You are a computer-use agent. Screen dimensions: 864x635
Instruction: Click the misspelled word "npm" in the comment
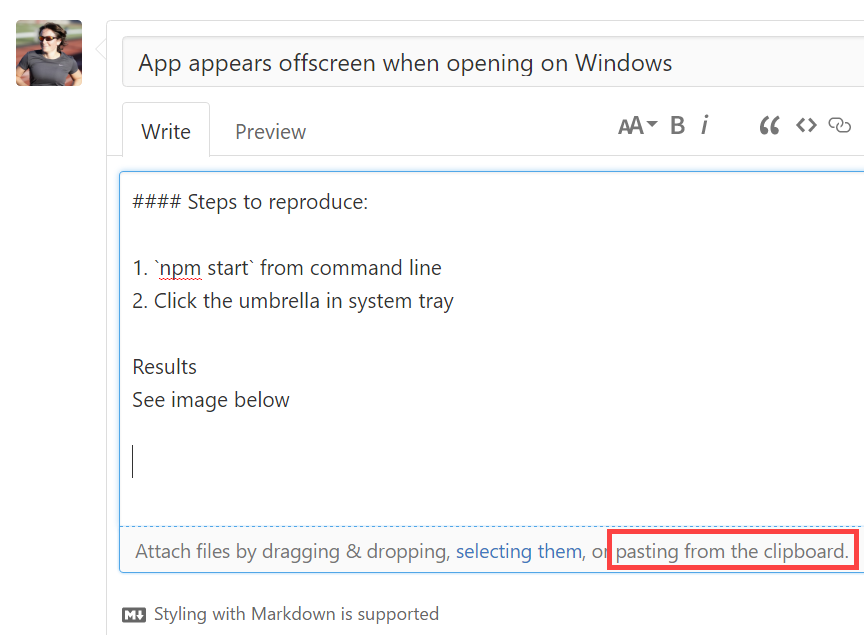[x=180, y=268]
